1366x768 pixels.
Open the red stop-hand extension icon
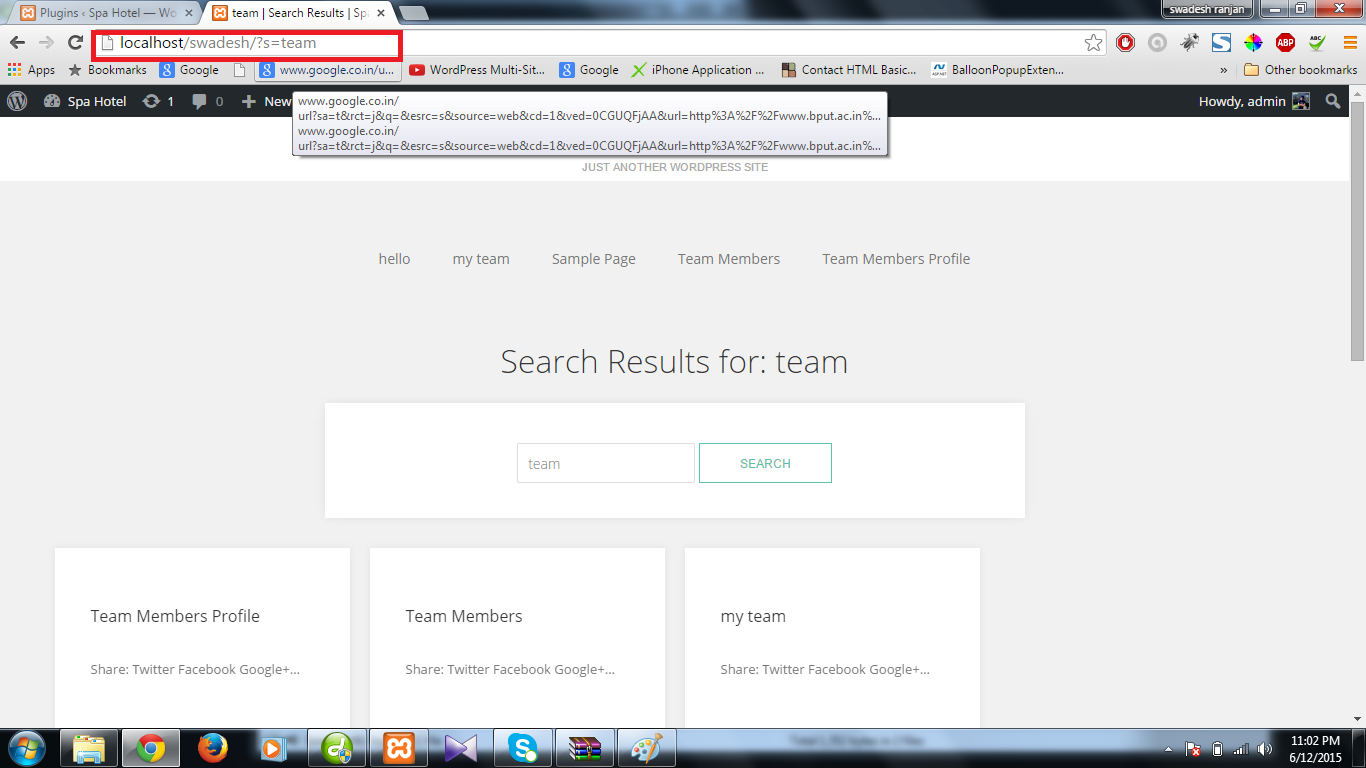coord(1125,42)
